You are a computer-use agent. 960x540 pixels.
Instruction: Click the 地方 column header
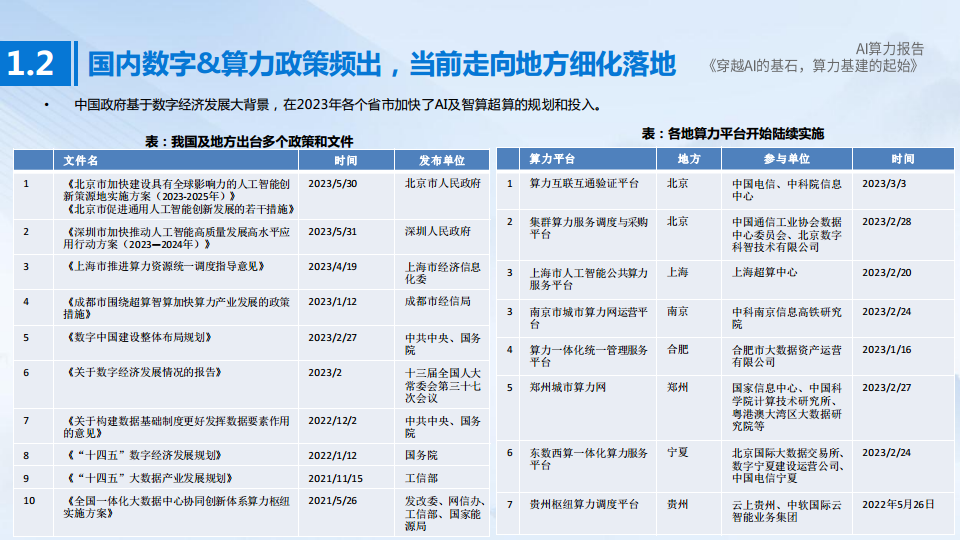(x=689, y=159)
